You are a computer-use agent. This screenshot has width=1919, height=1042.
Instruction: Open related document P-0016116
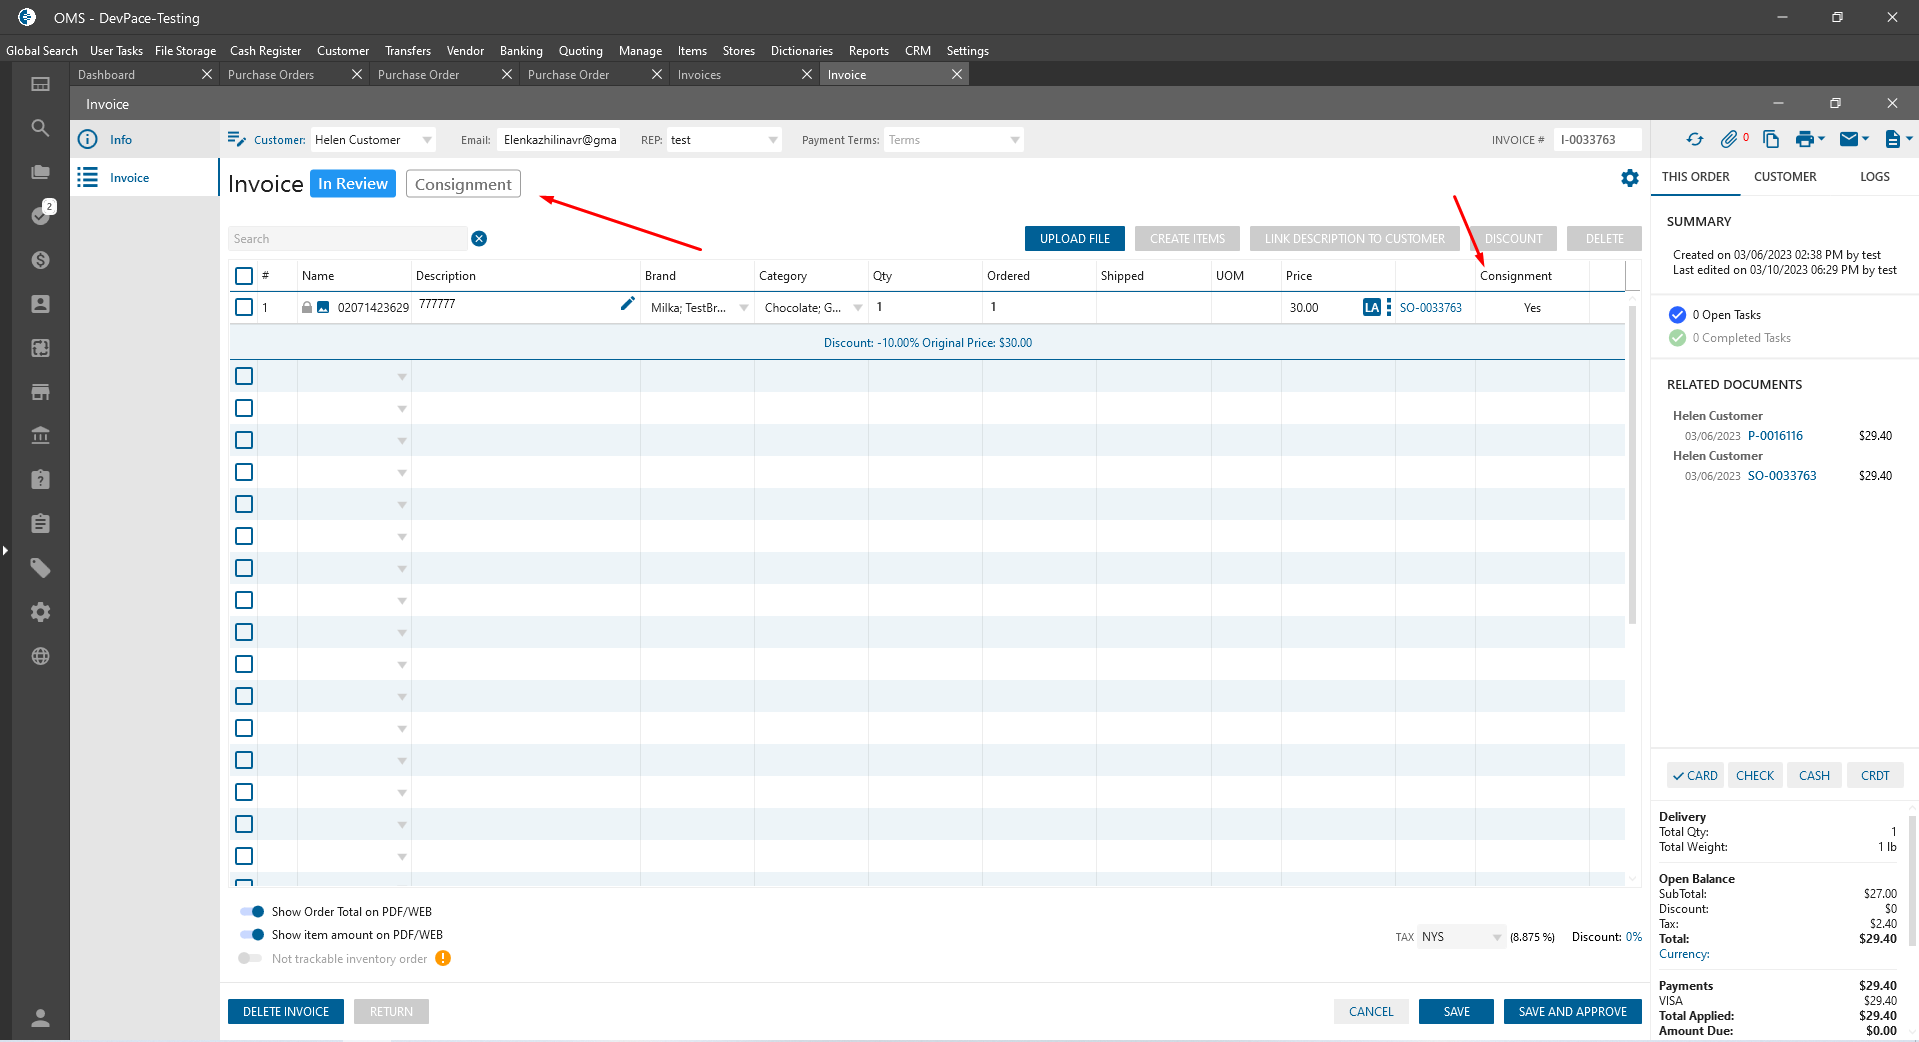click(x=1775, y=436)
